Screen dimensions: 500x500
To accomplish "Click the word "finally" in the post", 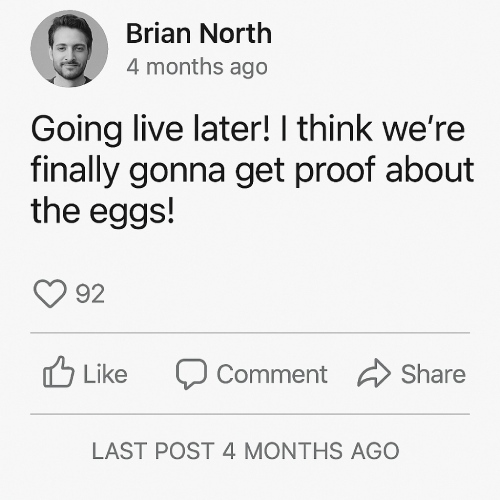I will (75, 171).
